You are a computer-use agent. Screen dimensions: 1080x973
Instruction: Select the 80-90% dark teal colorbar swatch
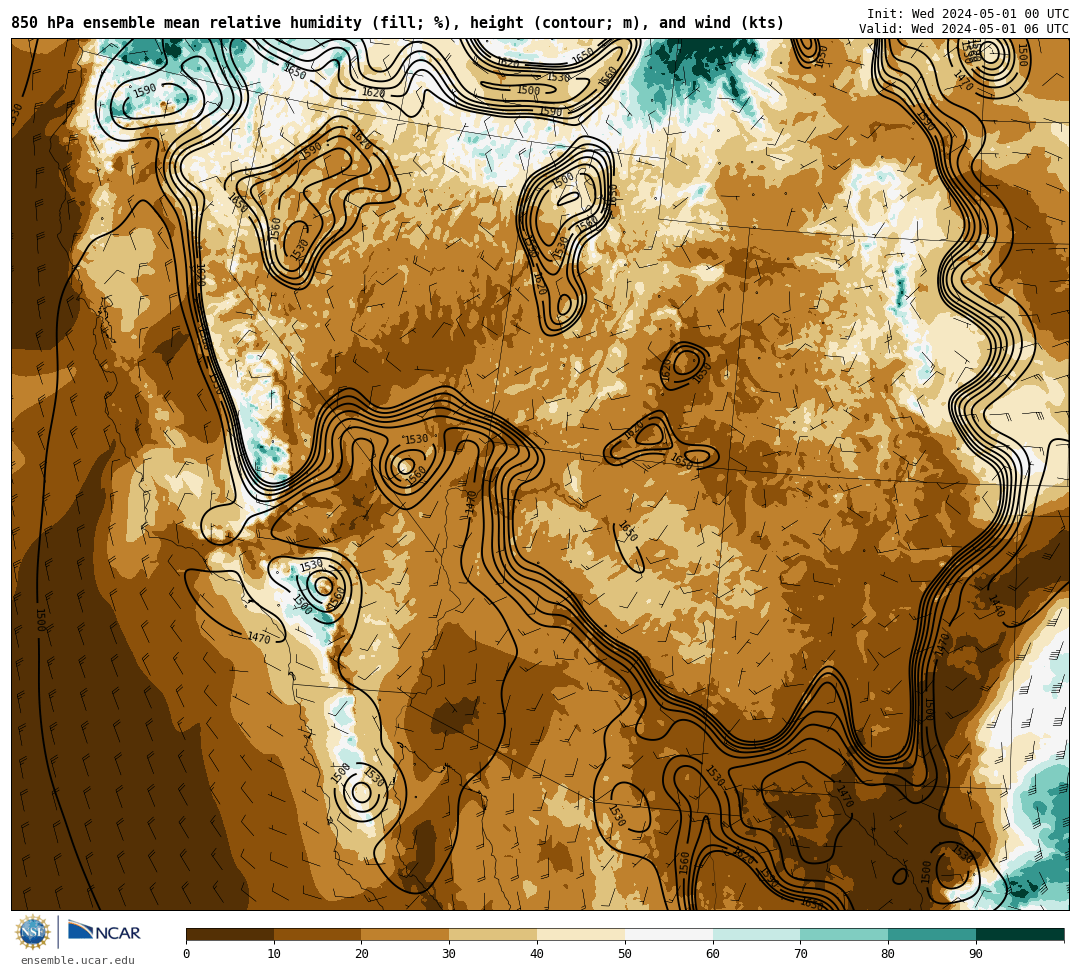pos(932,934)
